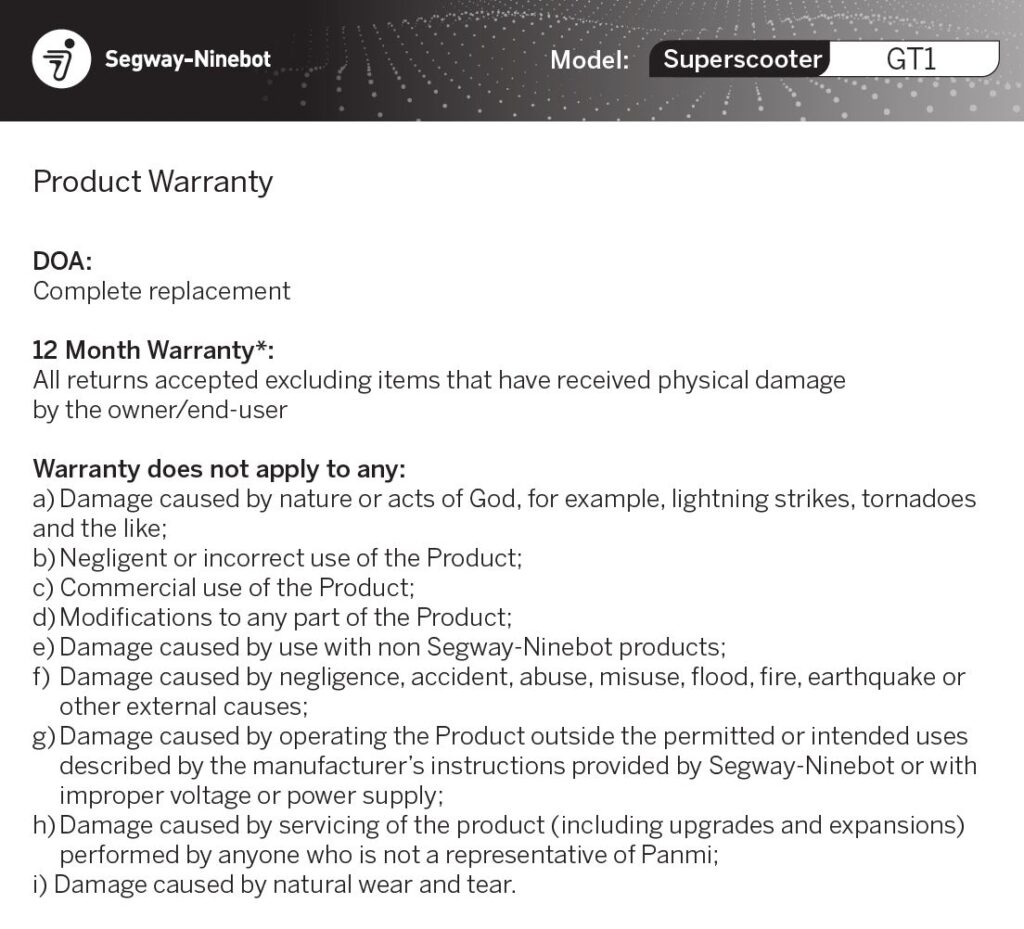
Task: Click the Product Warranty heading
Action: coord(153,181)
